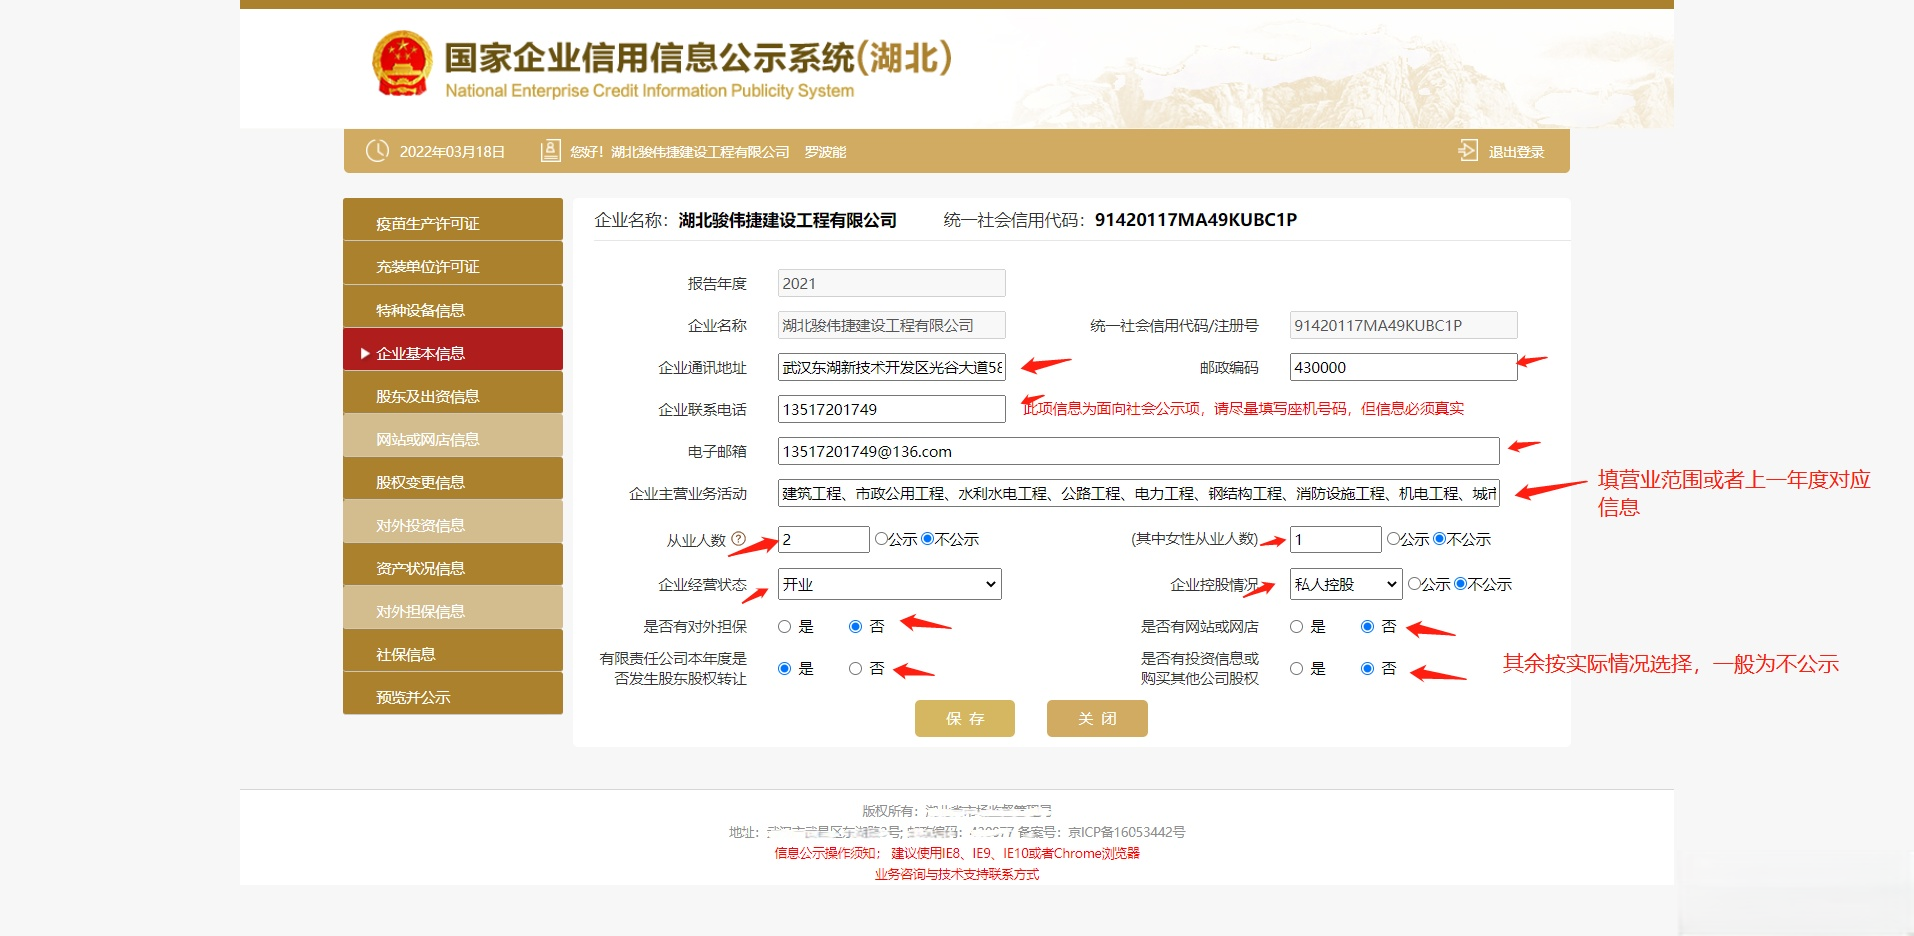Screen dimensions: 1914x936
Task: Click the 从业人数 input showing 2
Action: [824, 539]
